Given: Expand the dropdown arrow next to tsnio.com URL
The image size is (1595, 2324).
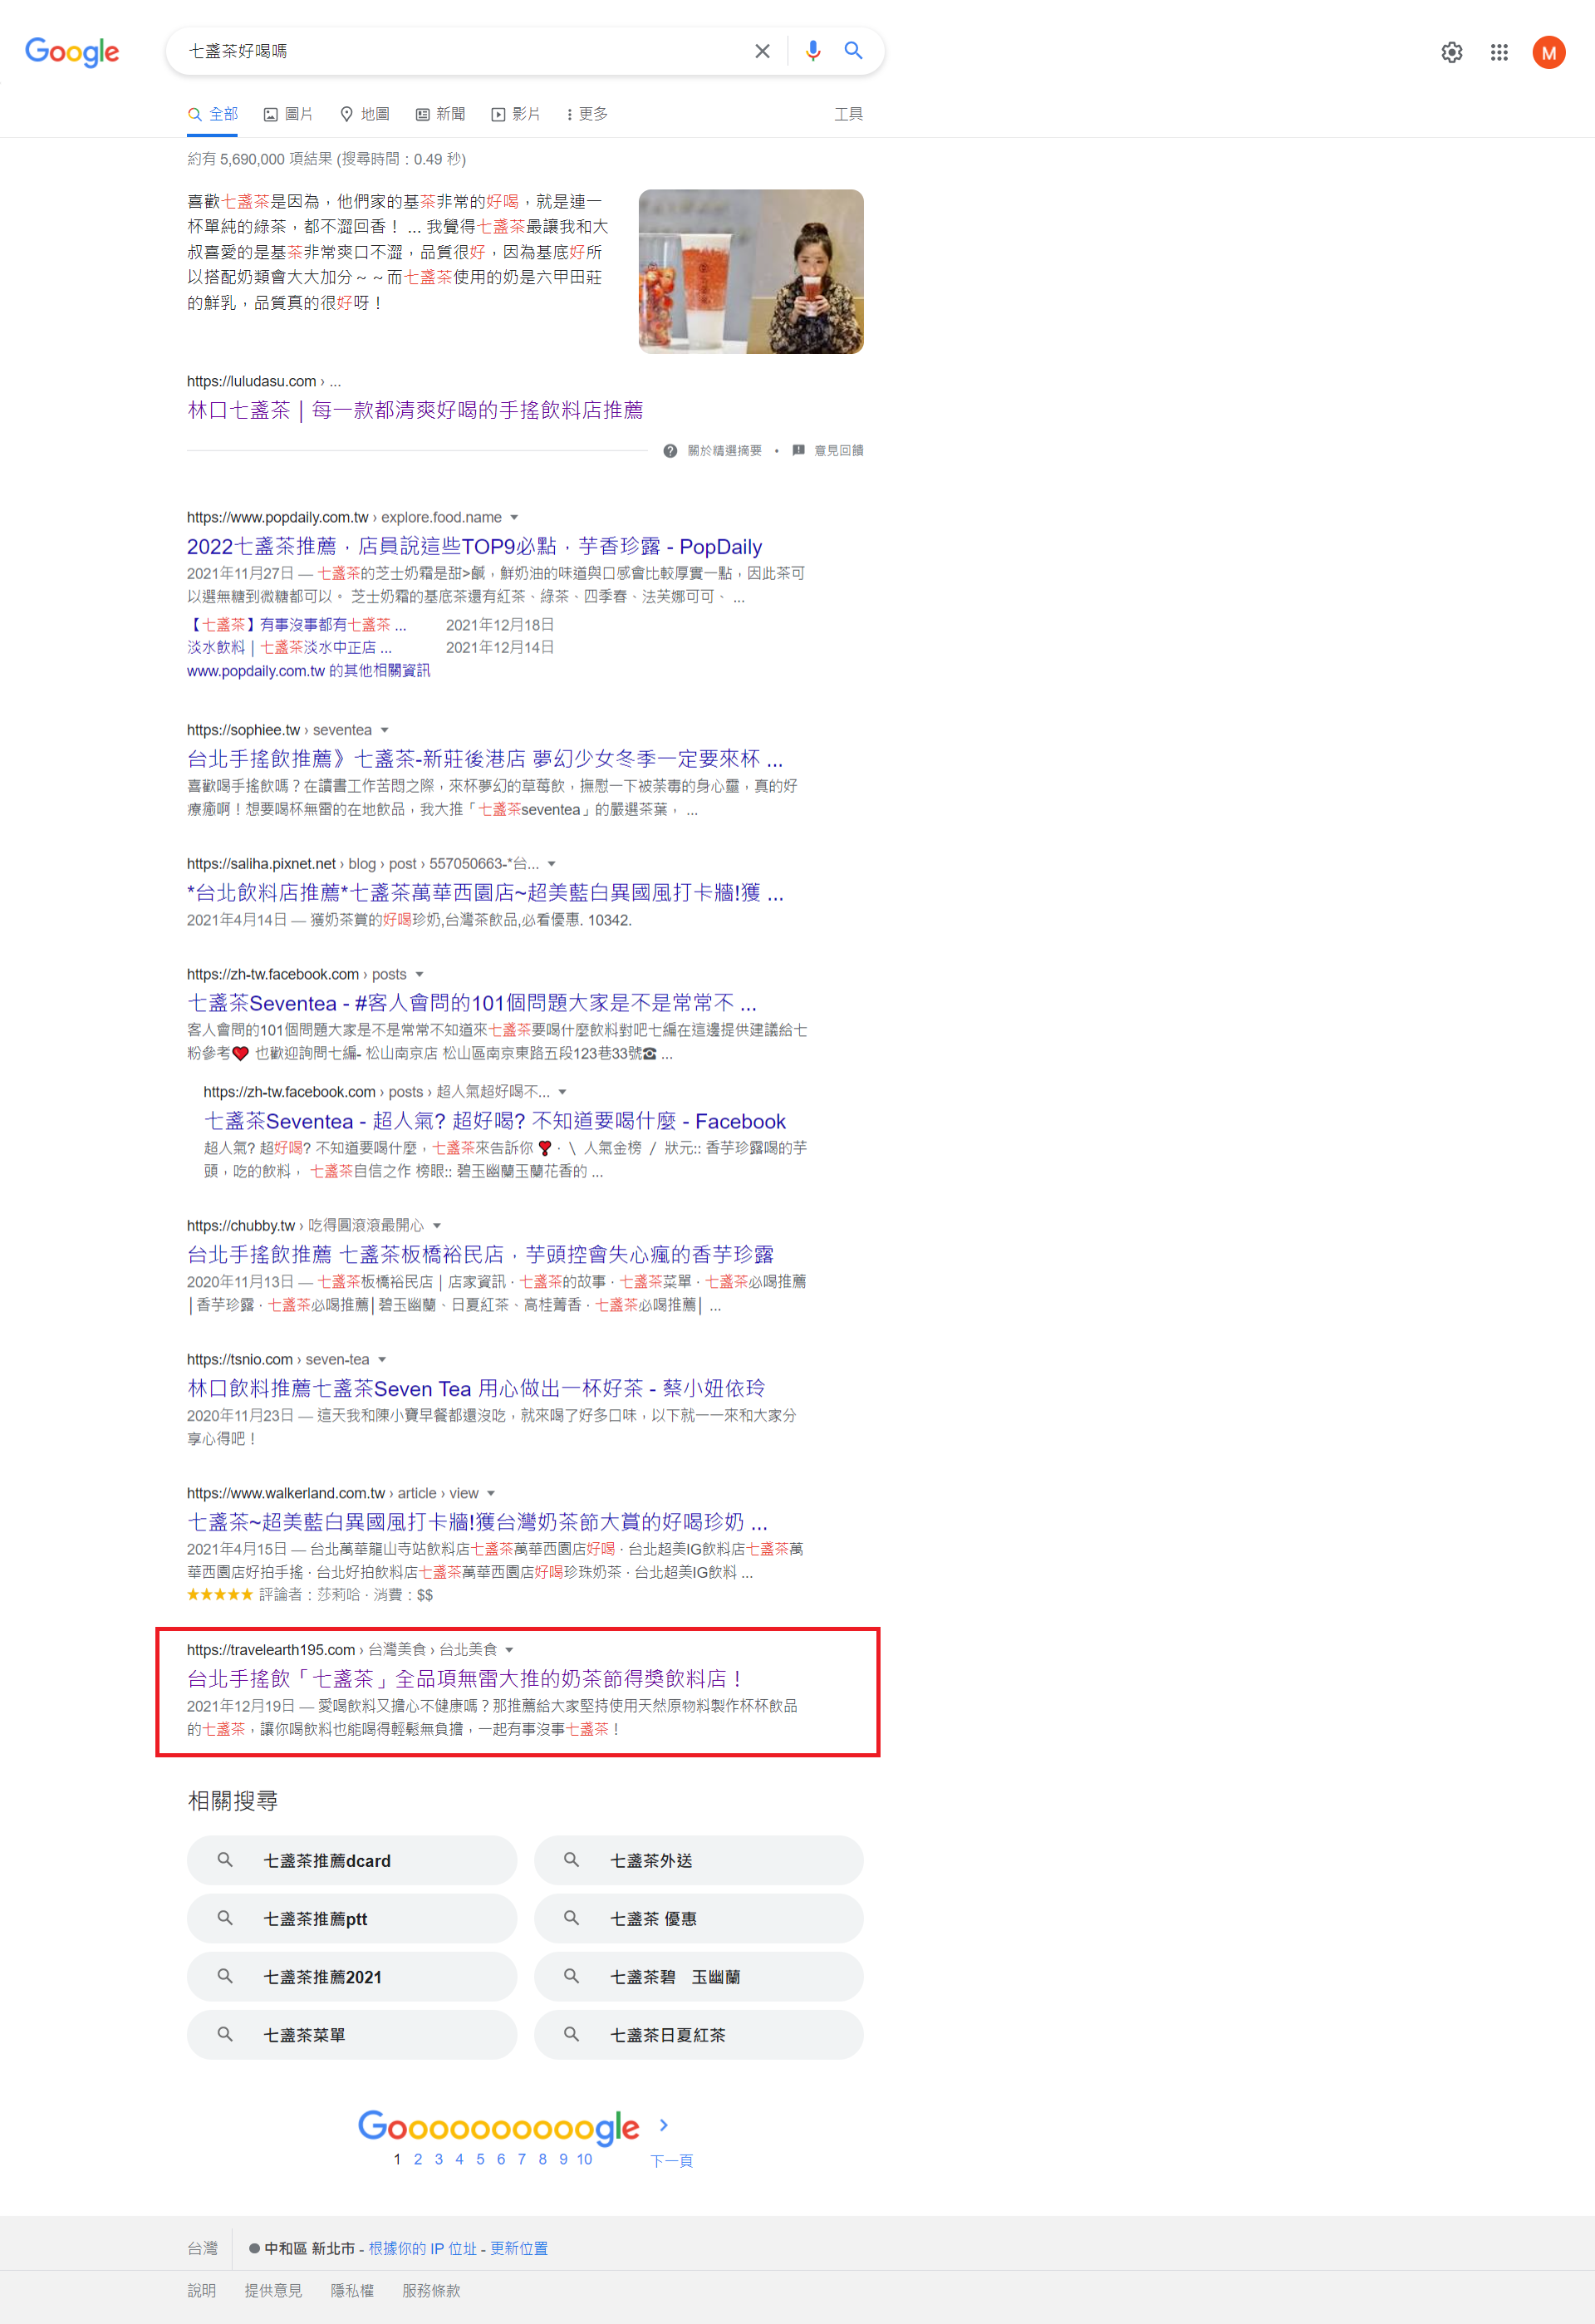Looking at the screenshot, I should pyautogui.click(x=382, y=1360).
